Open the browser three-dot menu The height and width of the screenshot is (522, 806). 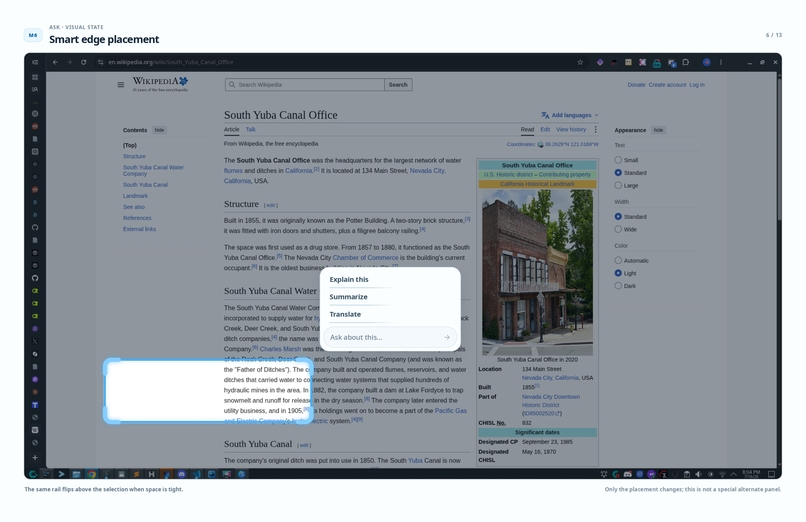(x=721, y=62)
